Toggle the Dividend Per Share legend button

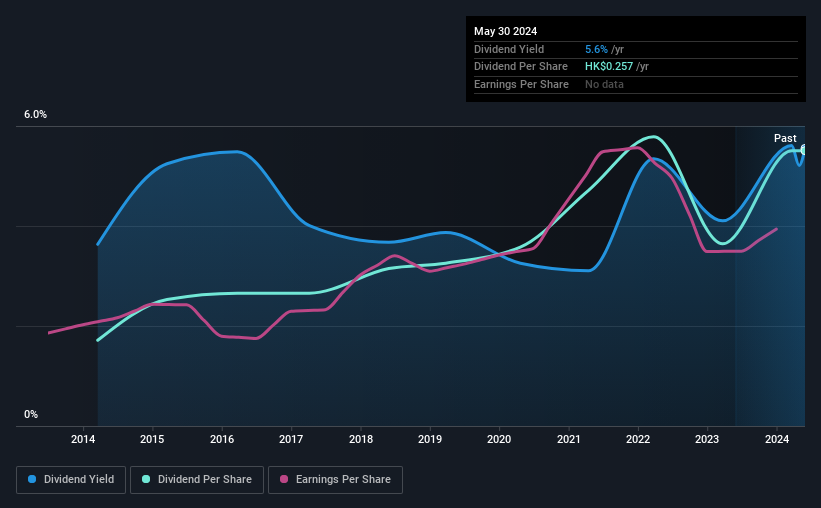coord(197,480)
